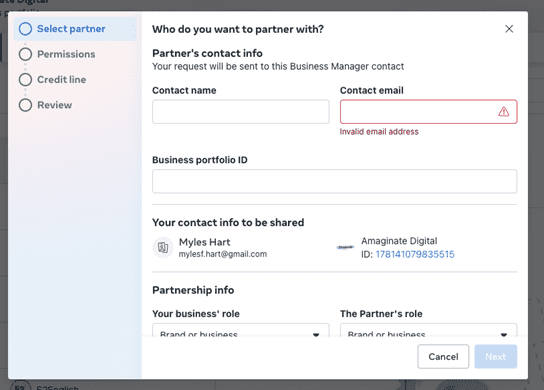The image size is (544, 390).
Task: Click Myles Hart's profile avatar icon
Action: point(163,247)
